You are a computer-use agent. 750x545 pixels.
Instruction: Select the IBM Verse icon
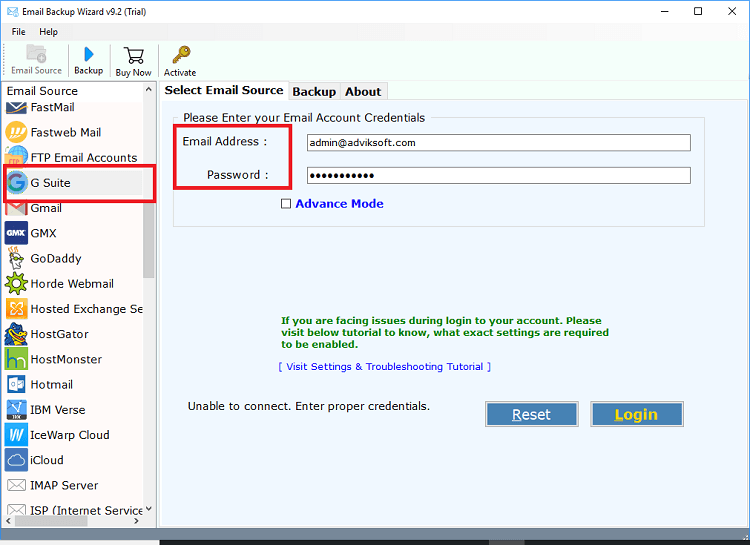16,409
